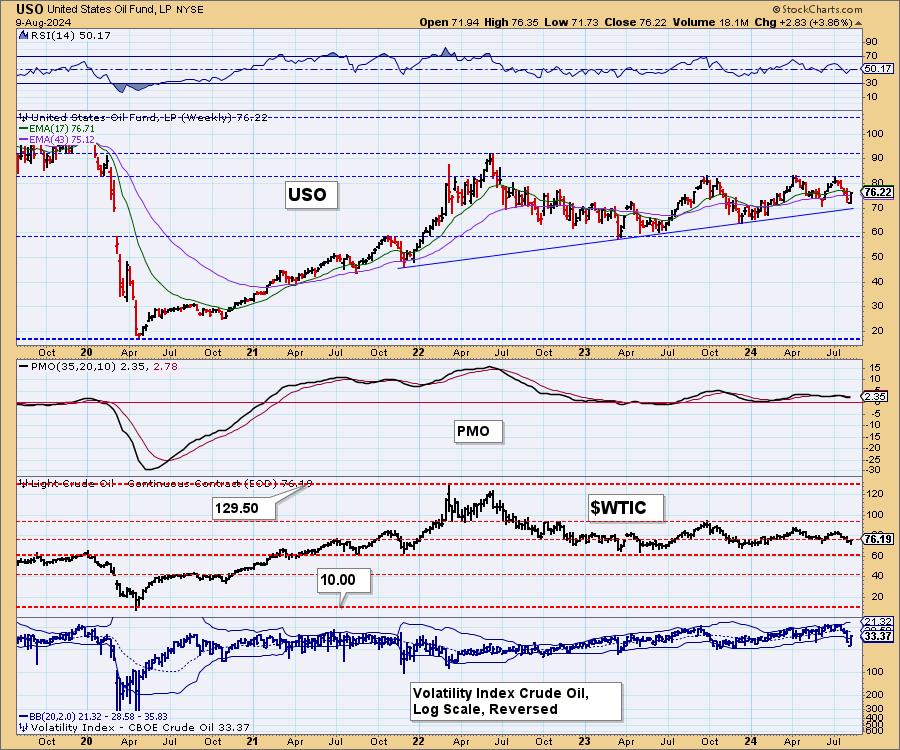Click the small RSI panel icon beside the RSI label
The height and width of the screenshot is (750, 900).
(24, 35)
